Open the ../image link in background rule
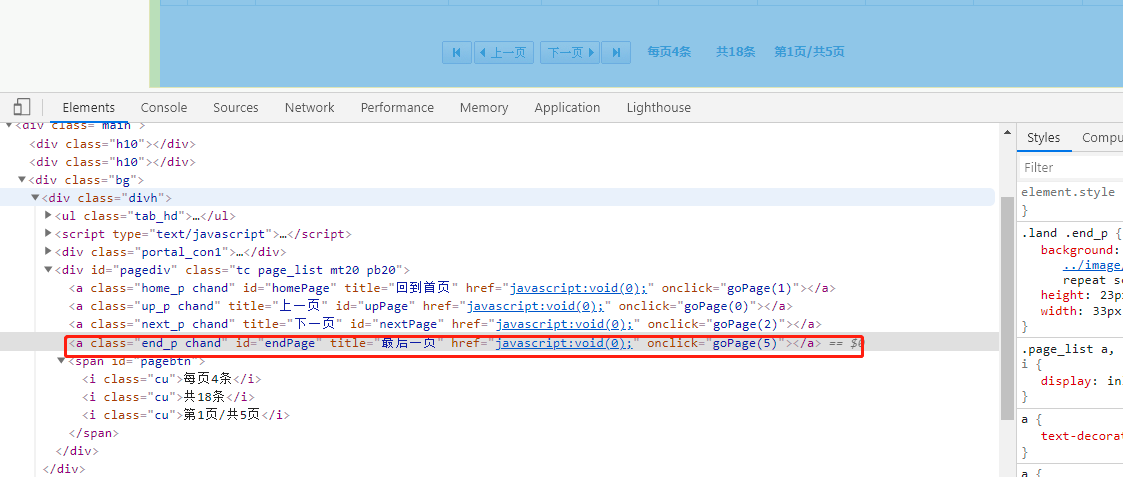This screenshot has width=1123, height=477. pos(1092,265)
